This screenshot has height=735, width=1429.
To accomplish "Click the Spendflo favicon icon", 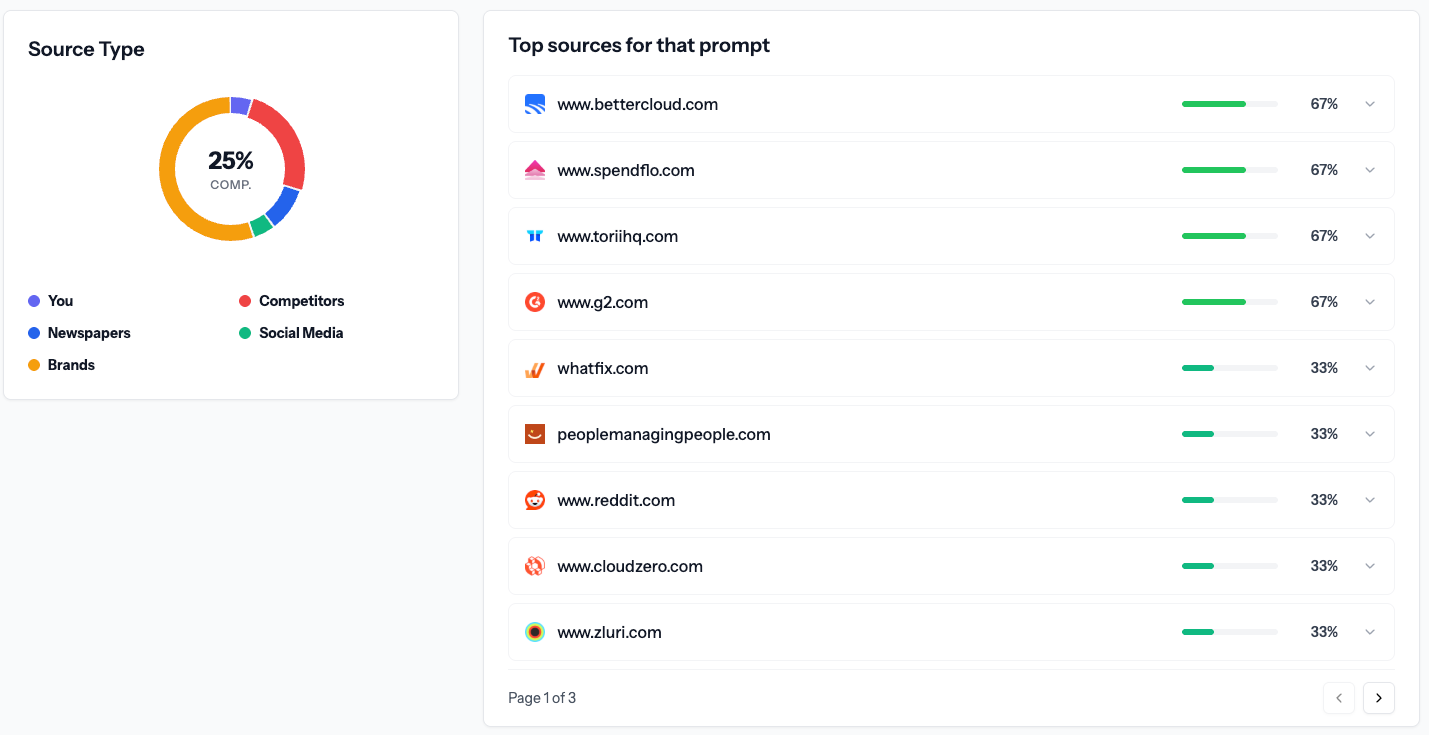I will click(535, 170).
